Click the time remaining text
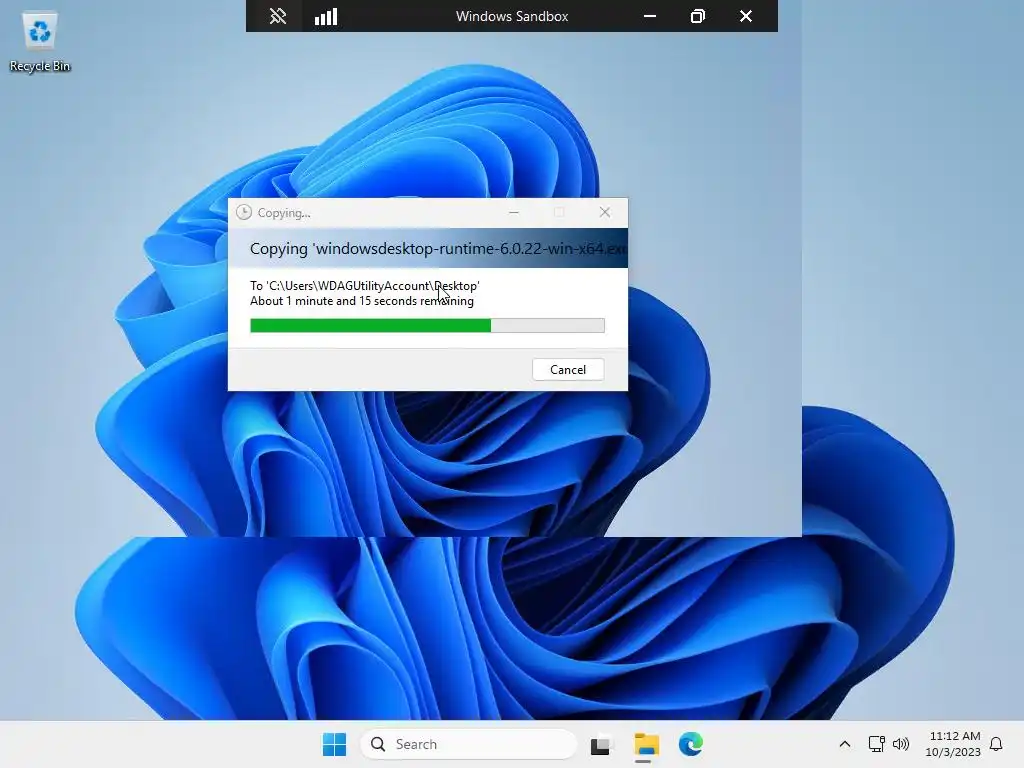1024x768 pixels. [362, 301]
